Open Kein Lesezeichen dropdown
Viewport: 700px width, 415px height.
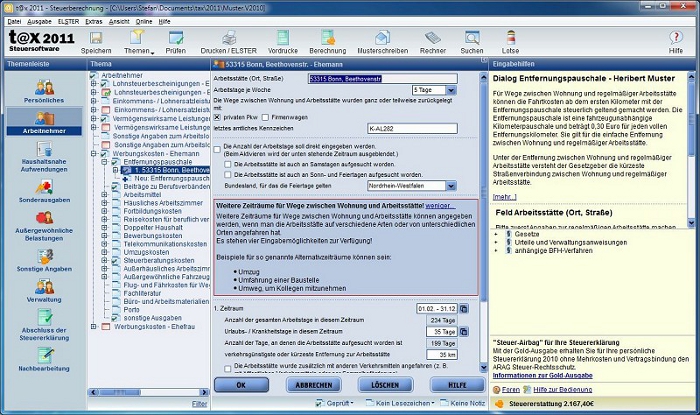pos(400,403)
